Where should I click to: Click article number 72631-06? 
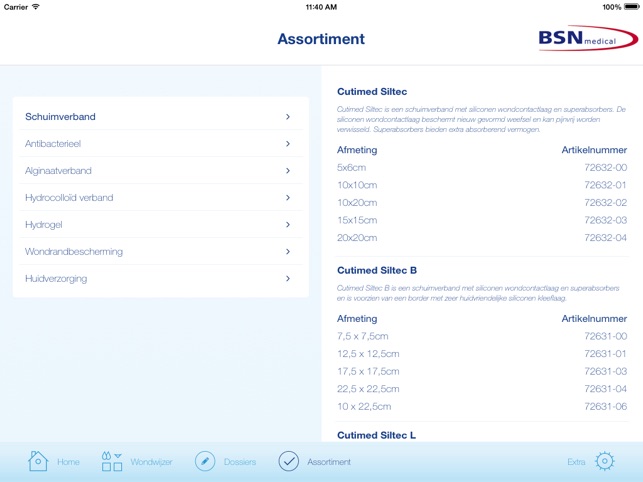[606, 407]
